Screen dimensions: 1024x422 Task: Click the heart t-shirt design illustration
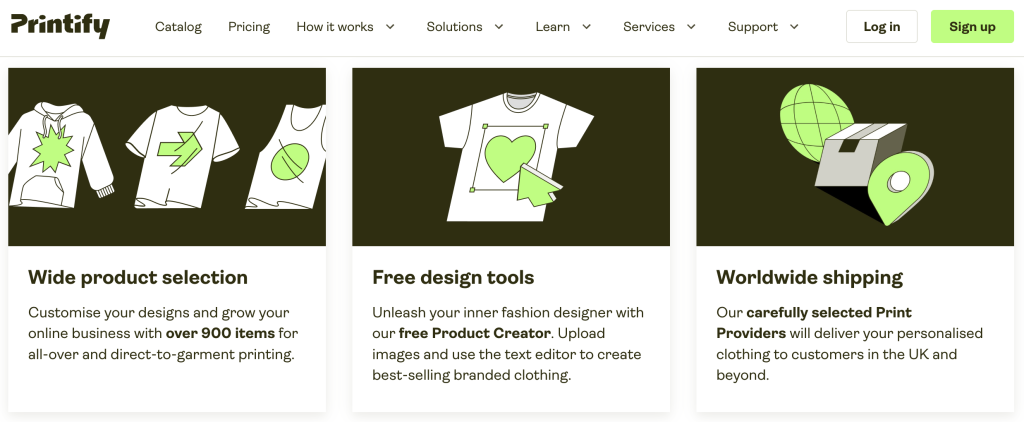(x=511, y=155)
